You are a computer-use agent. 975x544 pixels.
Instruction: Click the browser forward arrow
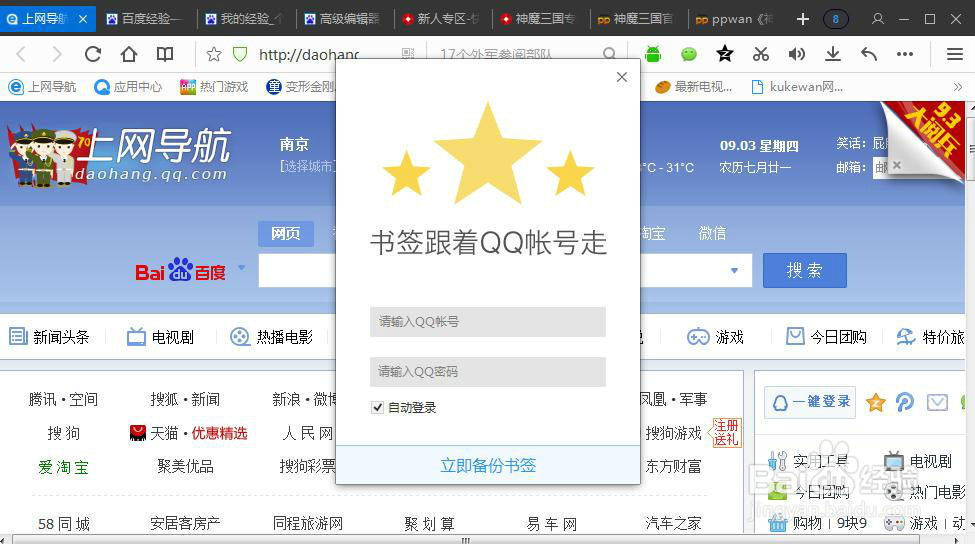click(x=57, y=55)
